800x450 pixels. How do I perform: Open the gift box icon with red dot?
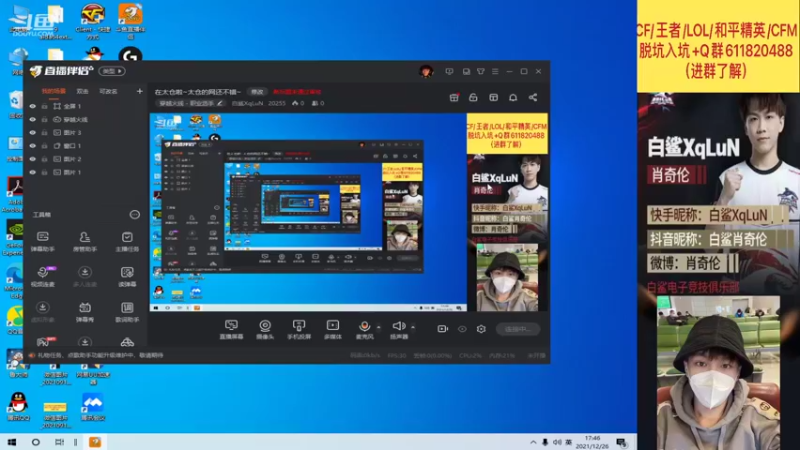coord(454,97)
